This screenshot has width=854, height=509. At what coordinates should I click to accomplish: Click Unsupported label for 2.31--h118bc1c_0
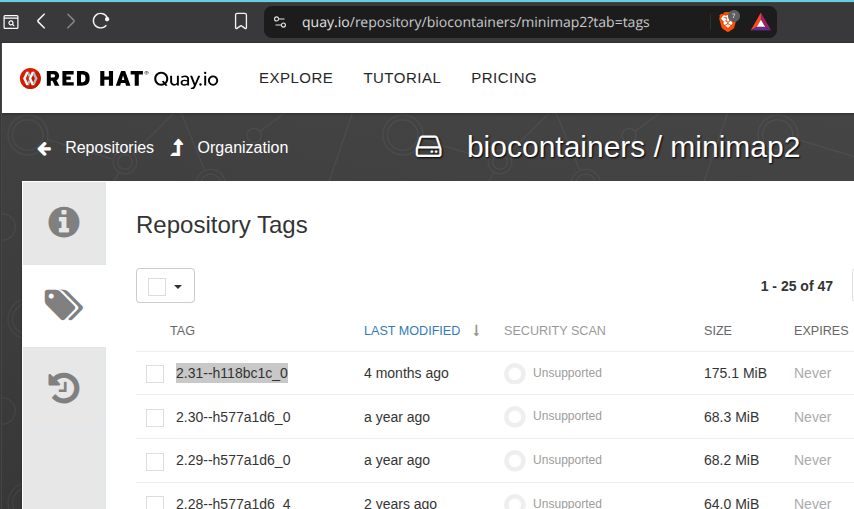pyautogui.click(x=567, y=373)
